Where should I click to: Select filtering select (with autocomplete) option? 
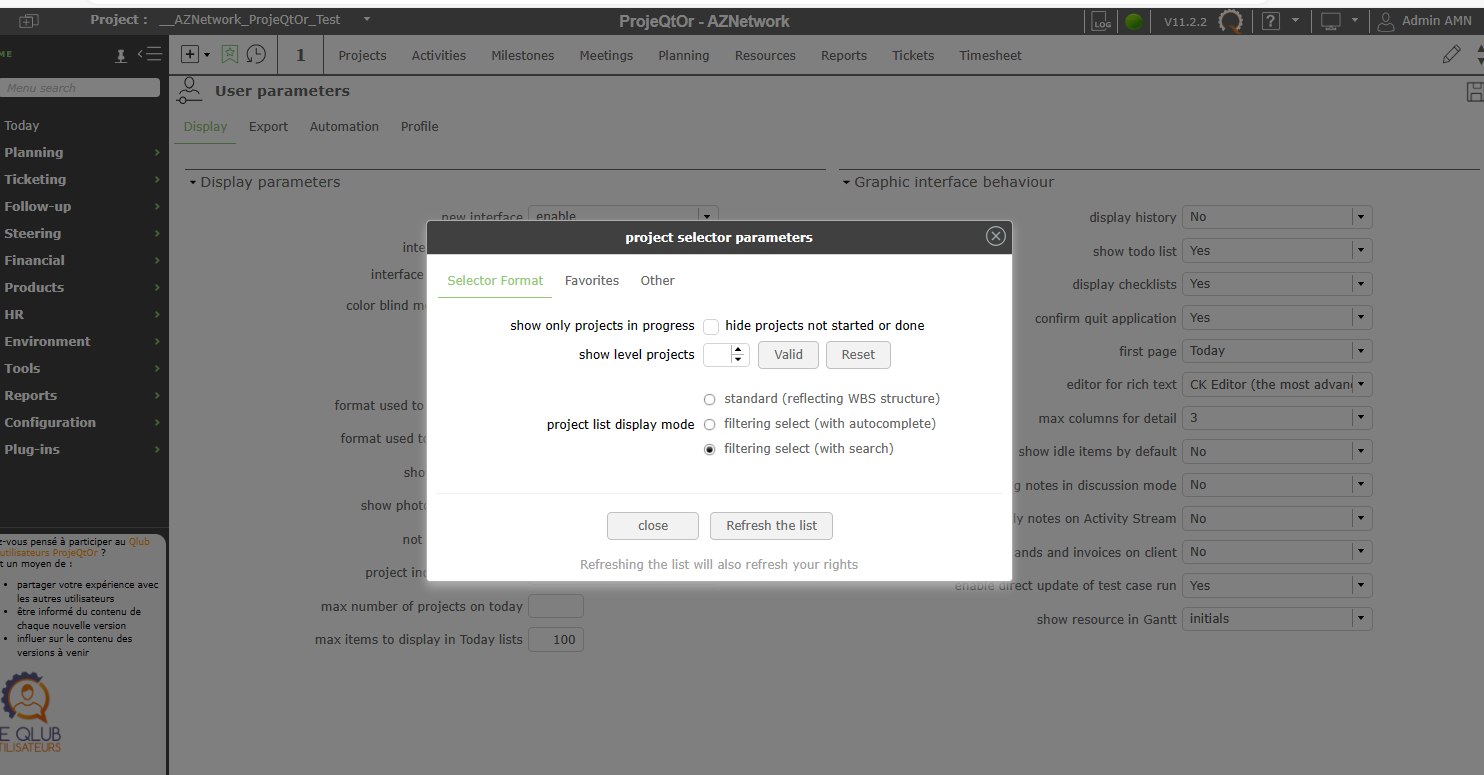coord(710,424)
